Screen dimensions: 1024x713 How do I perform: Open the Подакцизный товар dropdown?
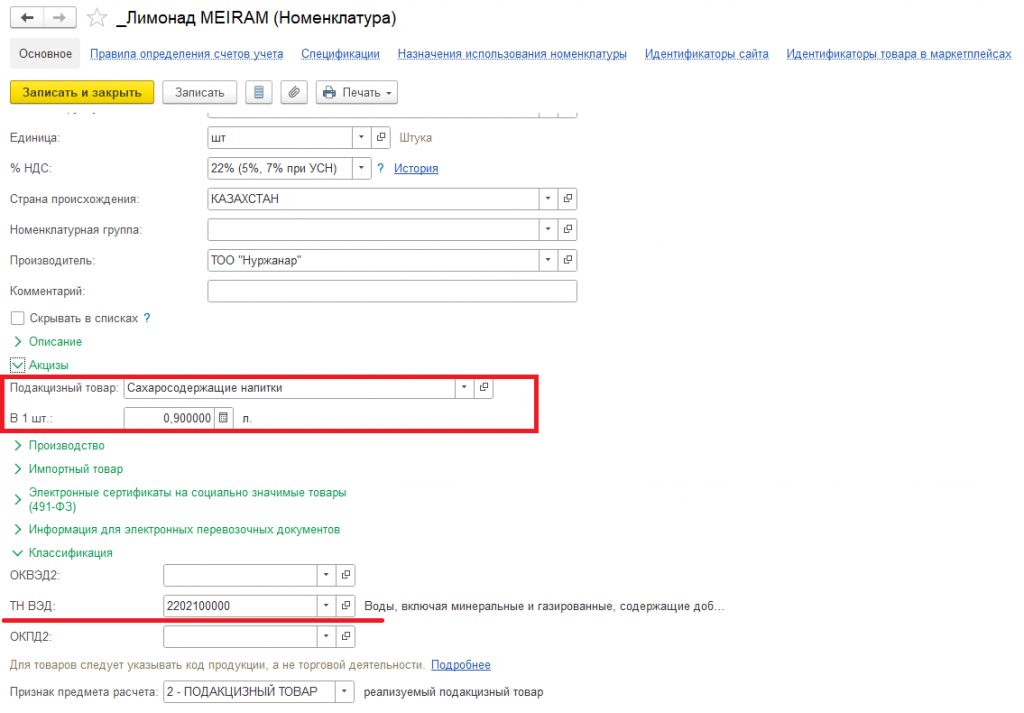tap(464, 387)
